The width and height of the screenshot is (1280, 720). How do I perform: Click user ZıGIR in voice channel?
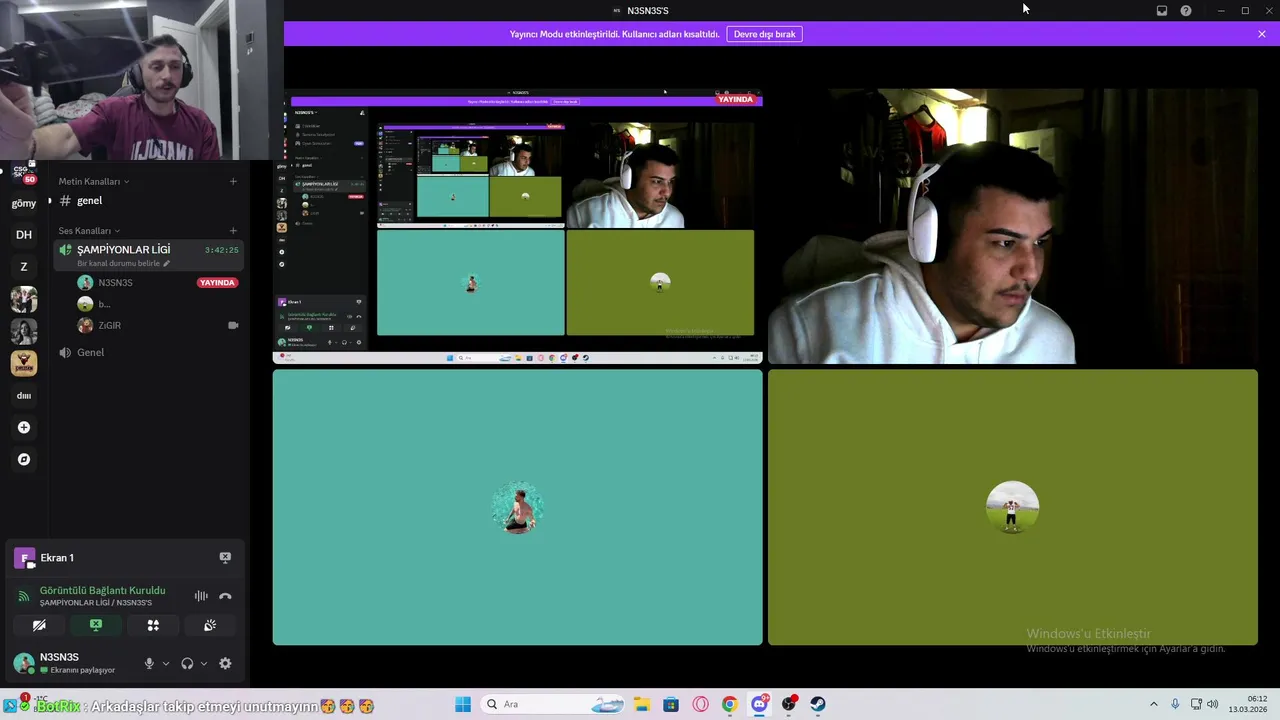(110, 325)
